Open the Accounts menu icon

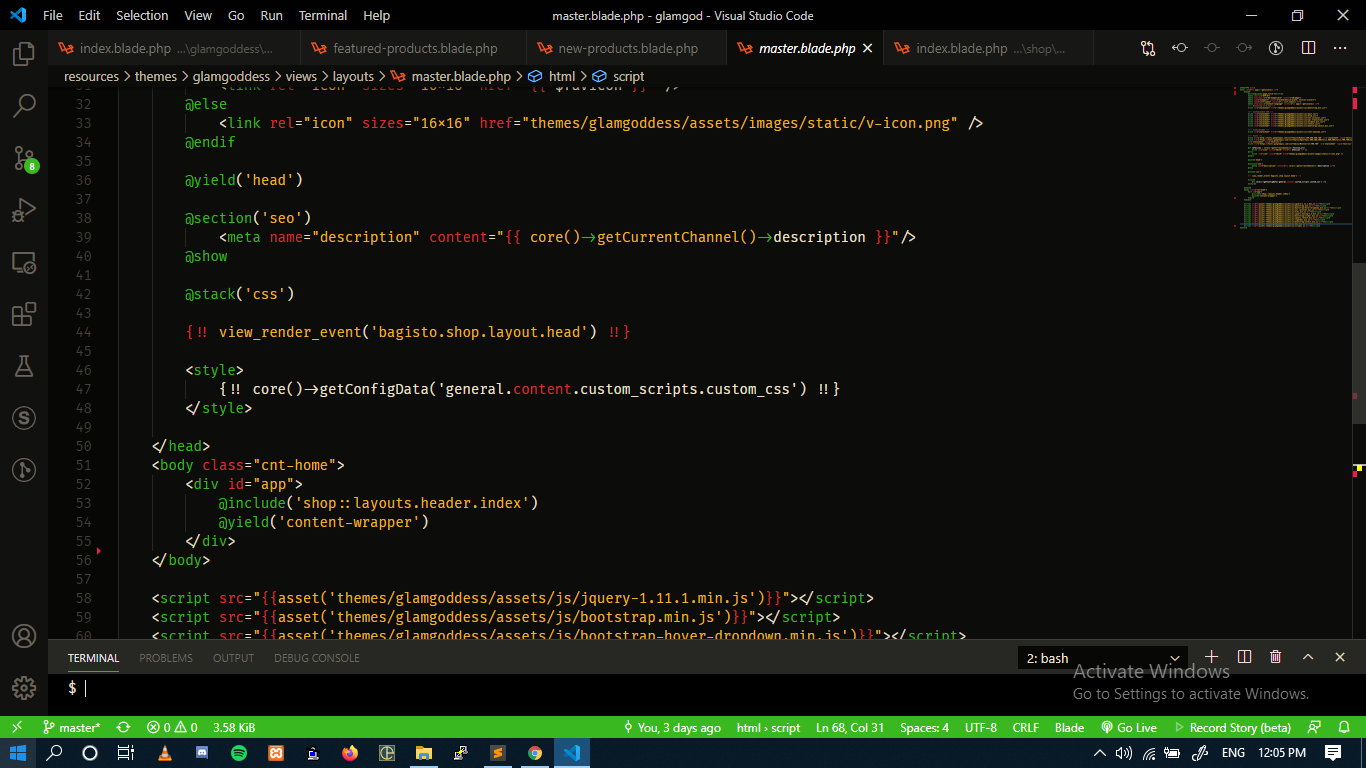pyautogui.click(x=24, y=636)
